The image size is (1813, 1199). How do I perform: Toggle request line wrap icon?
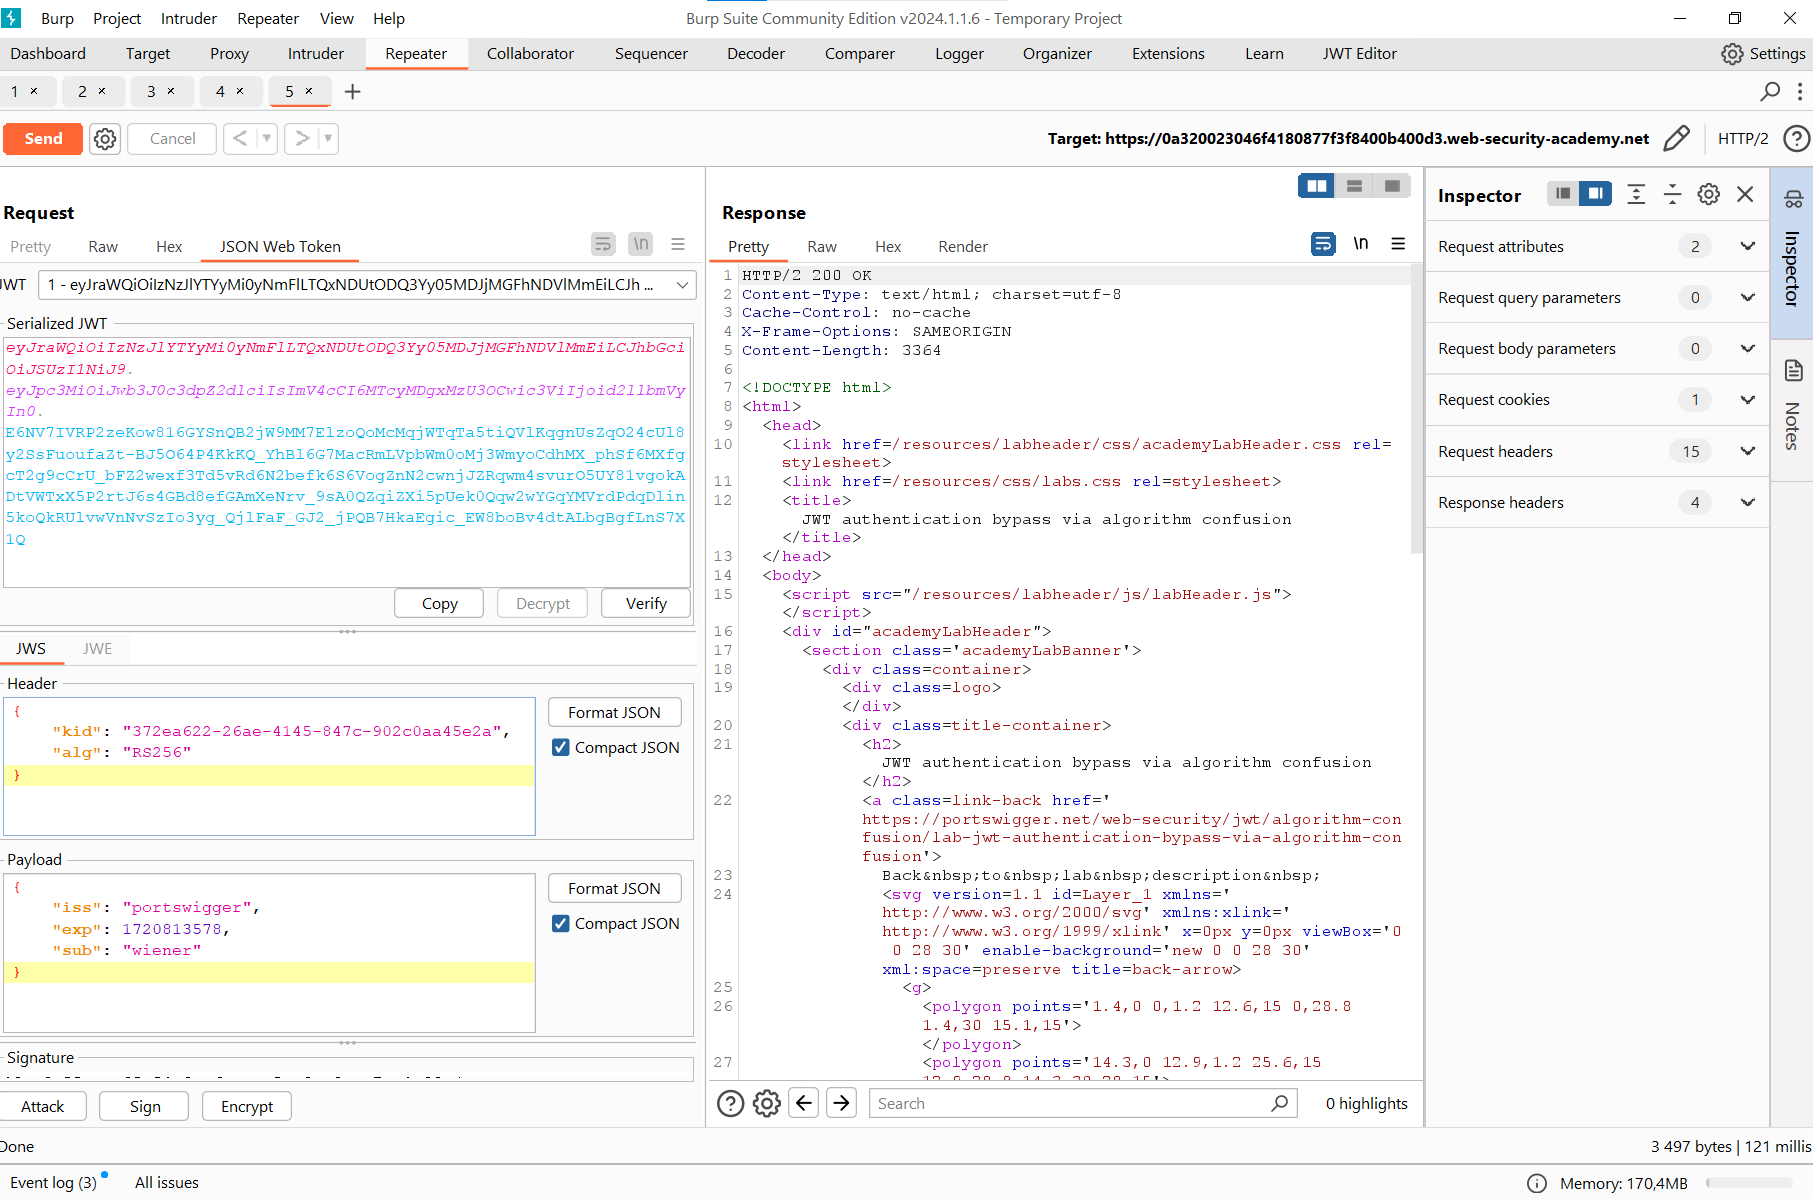(603, 244)
